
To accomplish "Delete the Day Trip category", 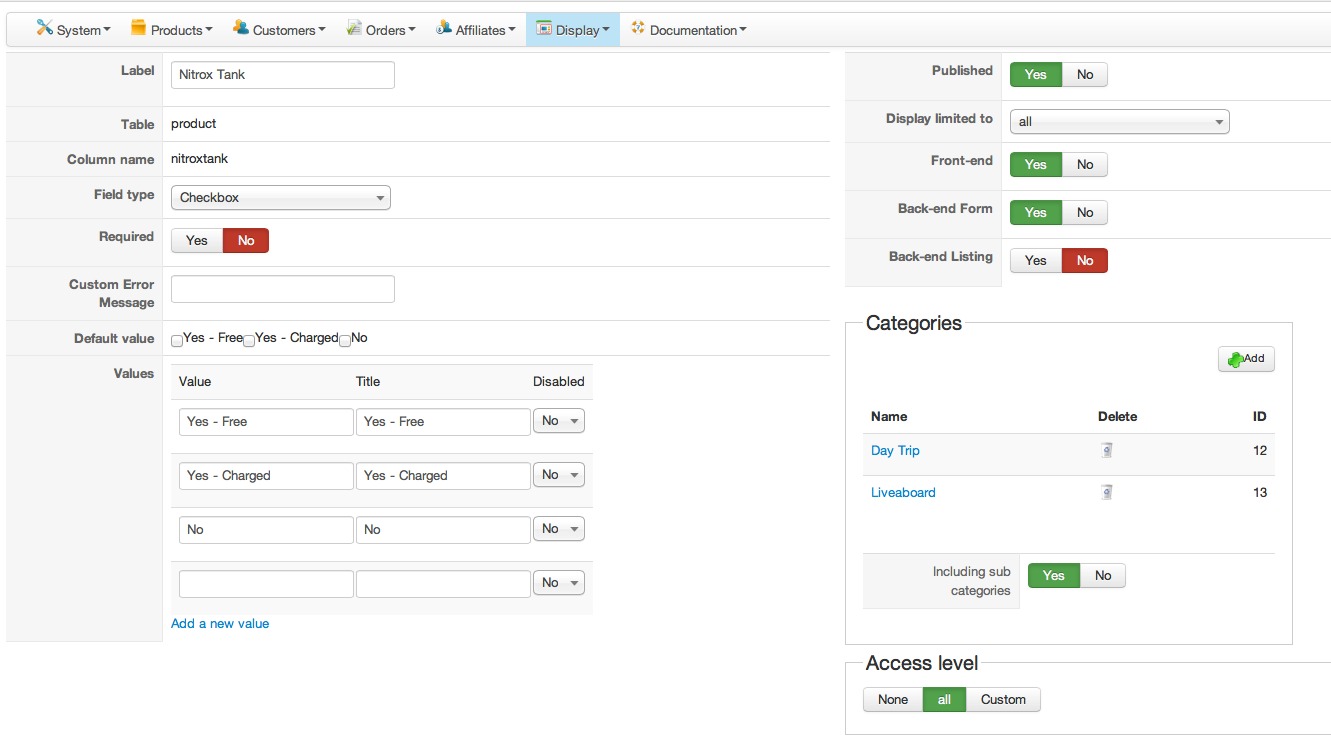I will [1107, 451].
